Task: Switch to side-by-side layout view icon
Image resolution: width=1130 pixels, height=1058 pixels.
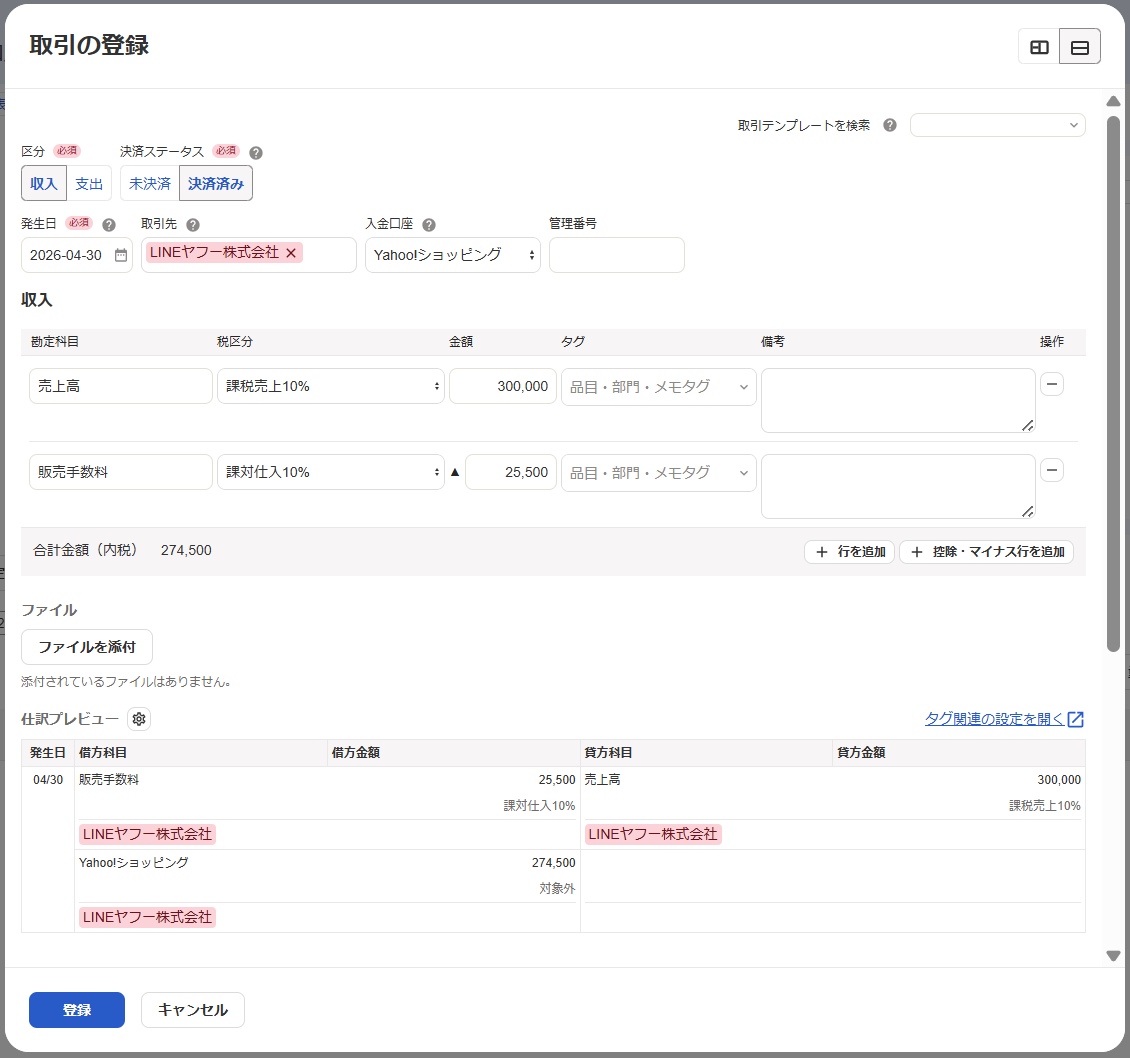Action: pos(1038,47)
